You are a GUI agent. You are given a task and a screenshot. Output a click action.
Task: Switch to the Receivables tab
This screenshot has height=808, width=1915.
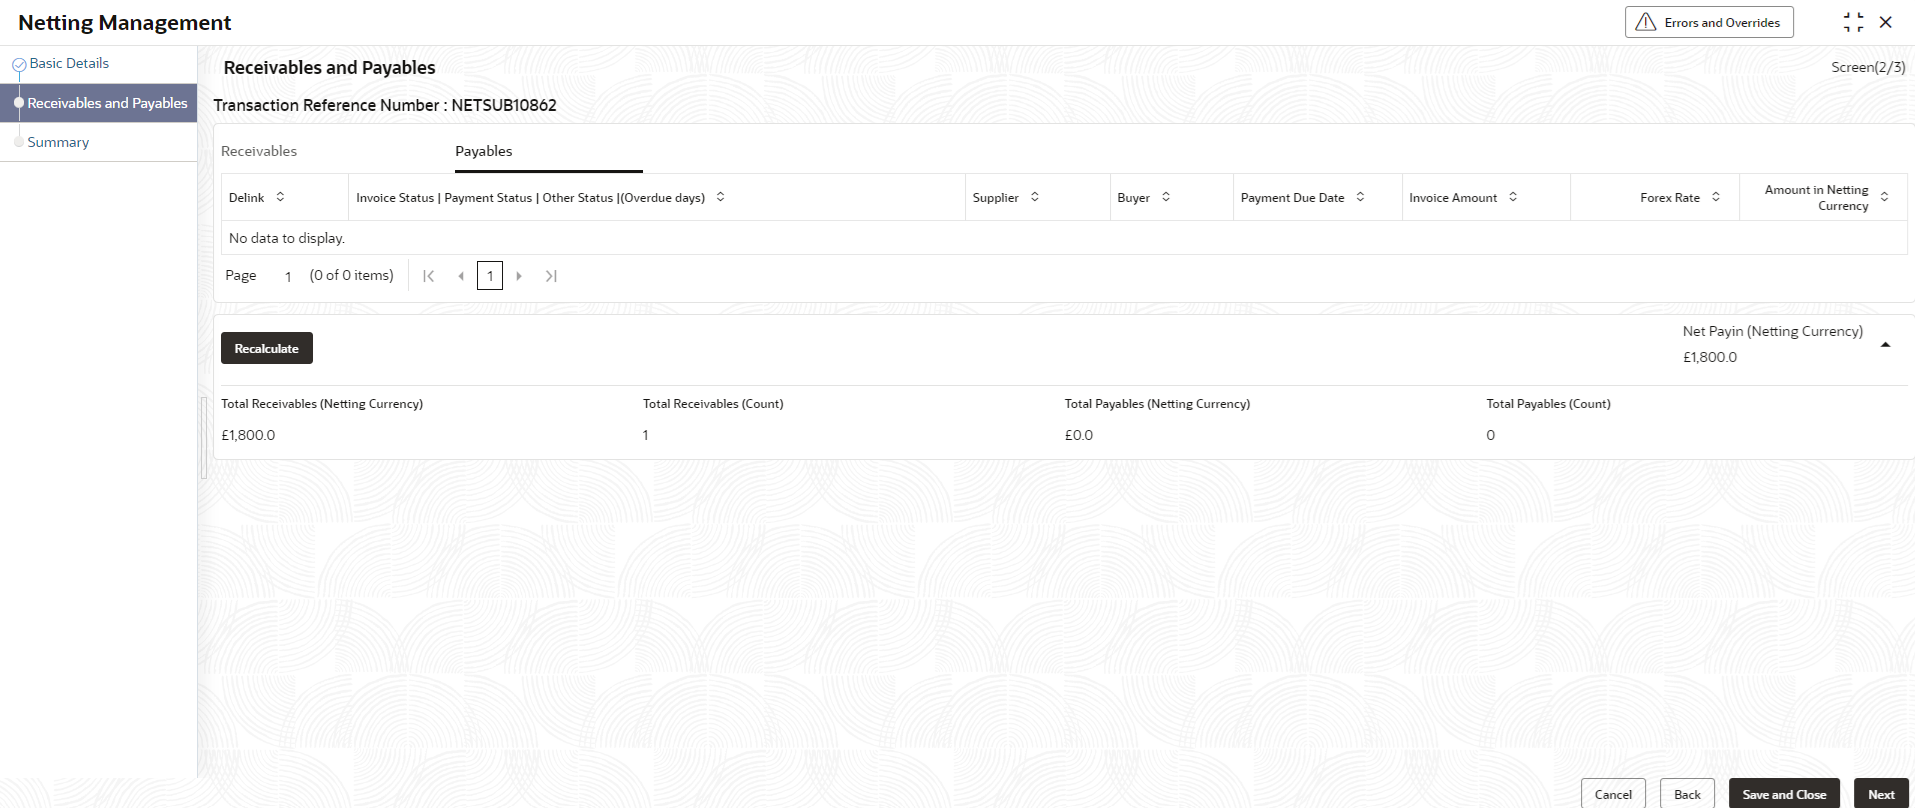click(259, 151)
